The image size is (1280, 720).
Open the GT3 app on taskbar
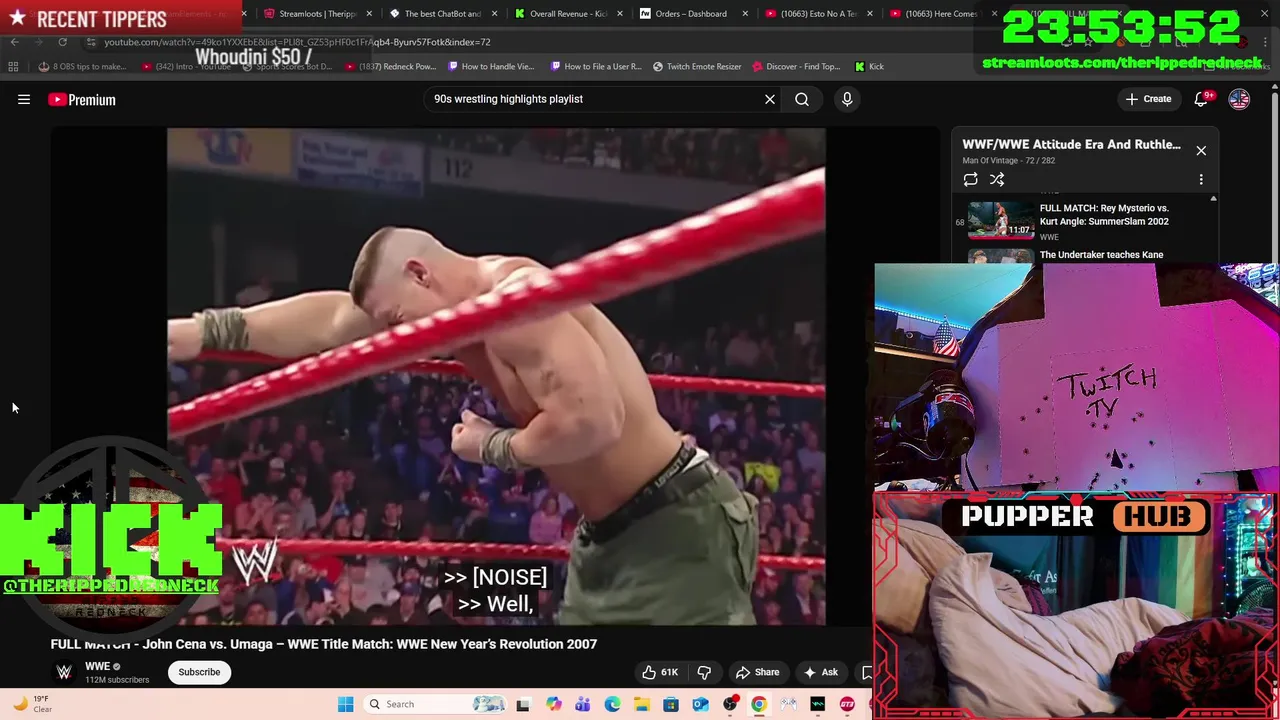click(847, 704)
